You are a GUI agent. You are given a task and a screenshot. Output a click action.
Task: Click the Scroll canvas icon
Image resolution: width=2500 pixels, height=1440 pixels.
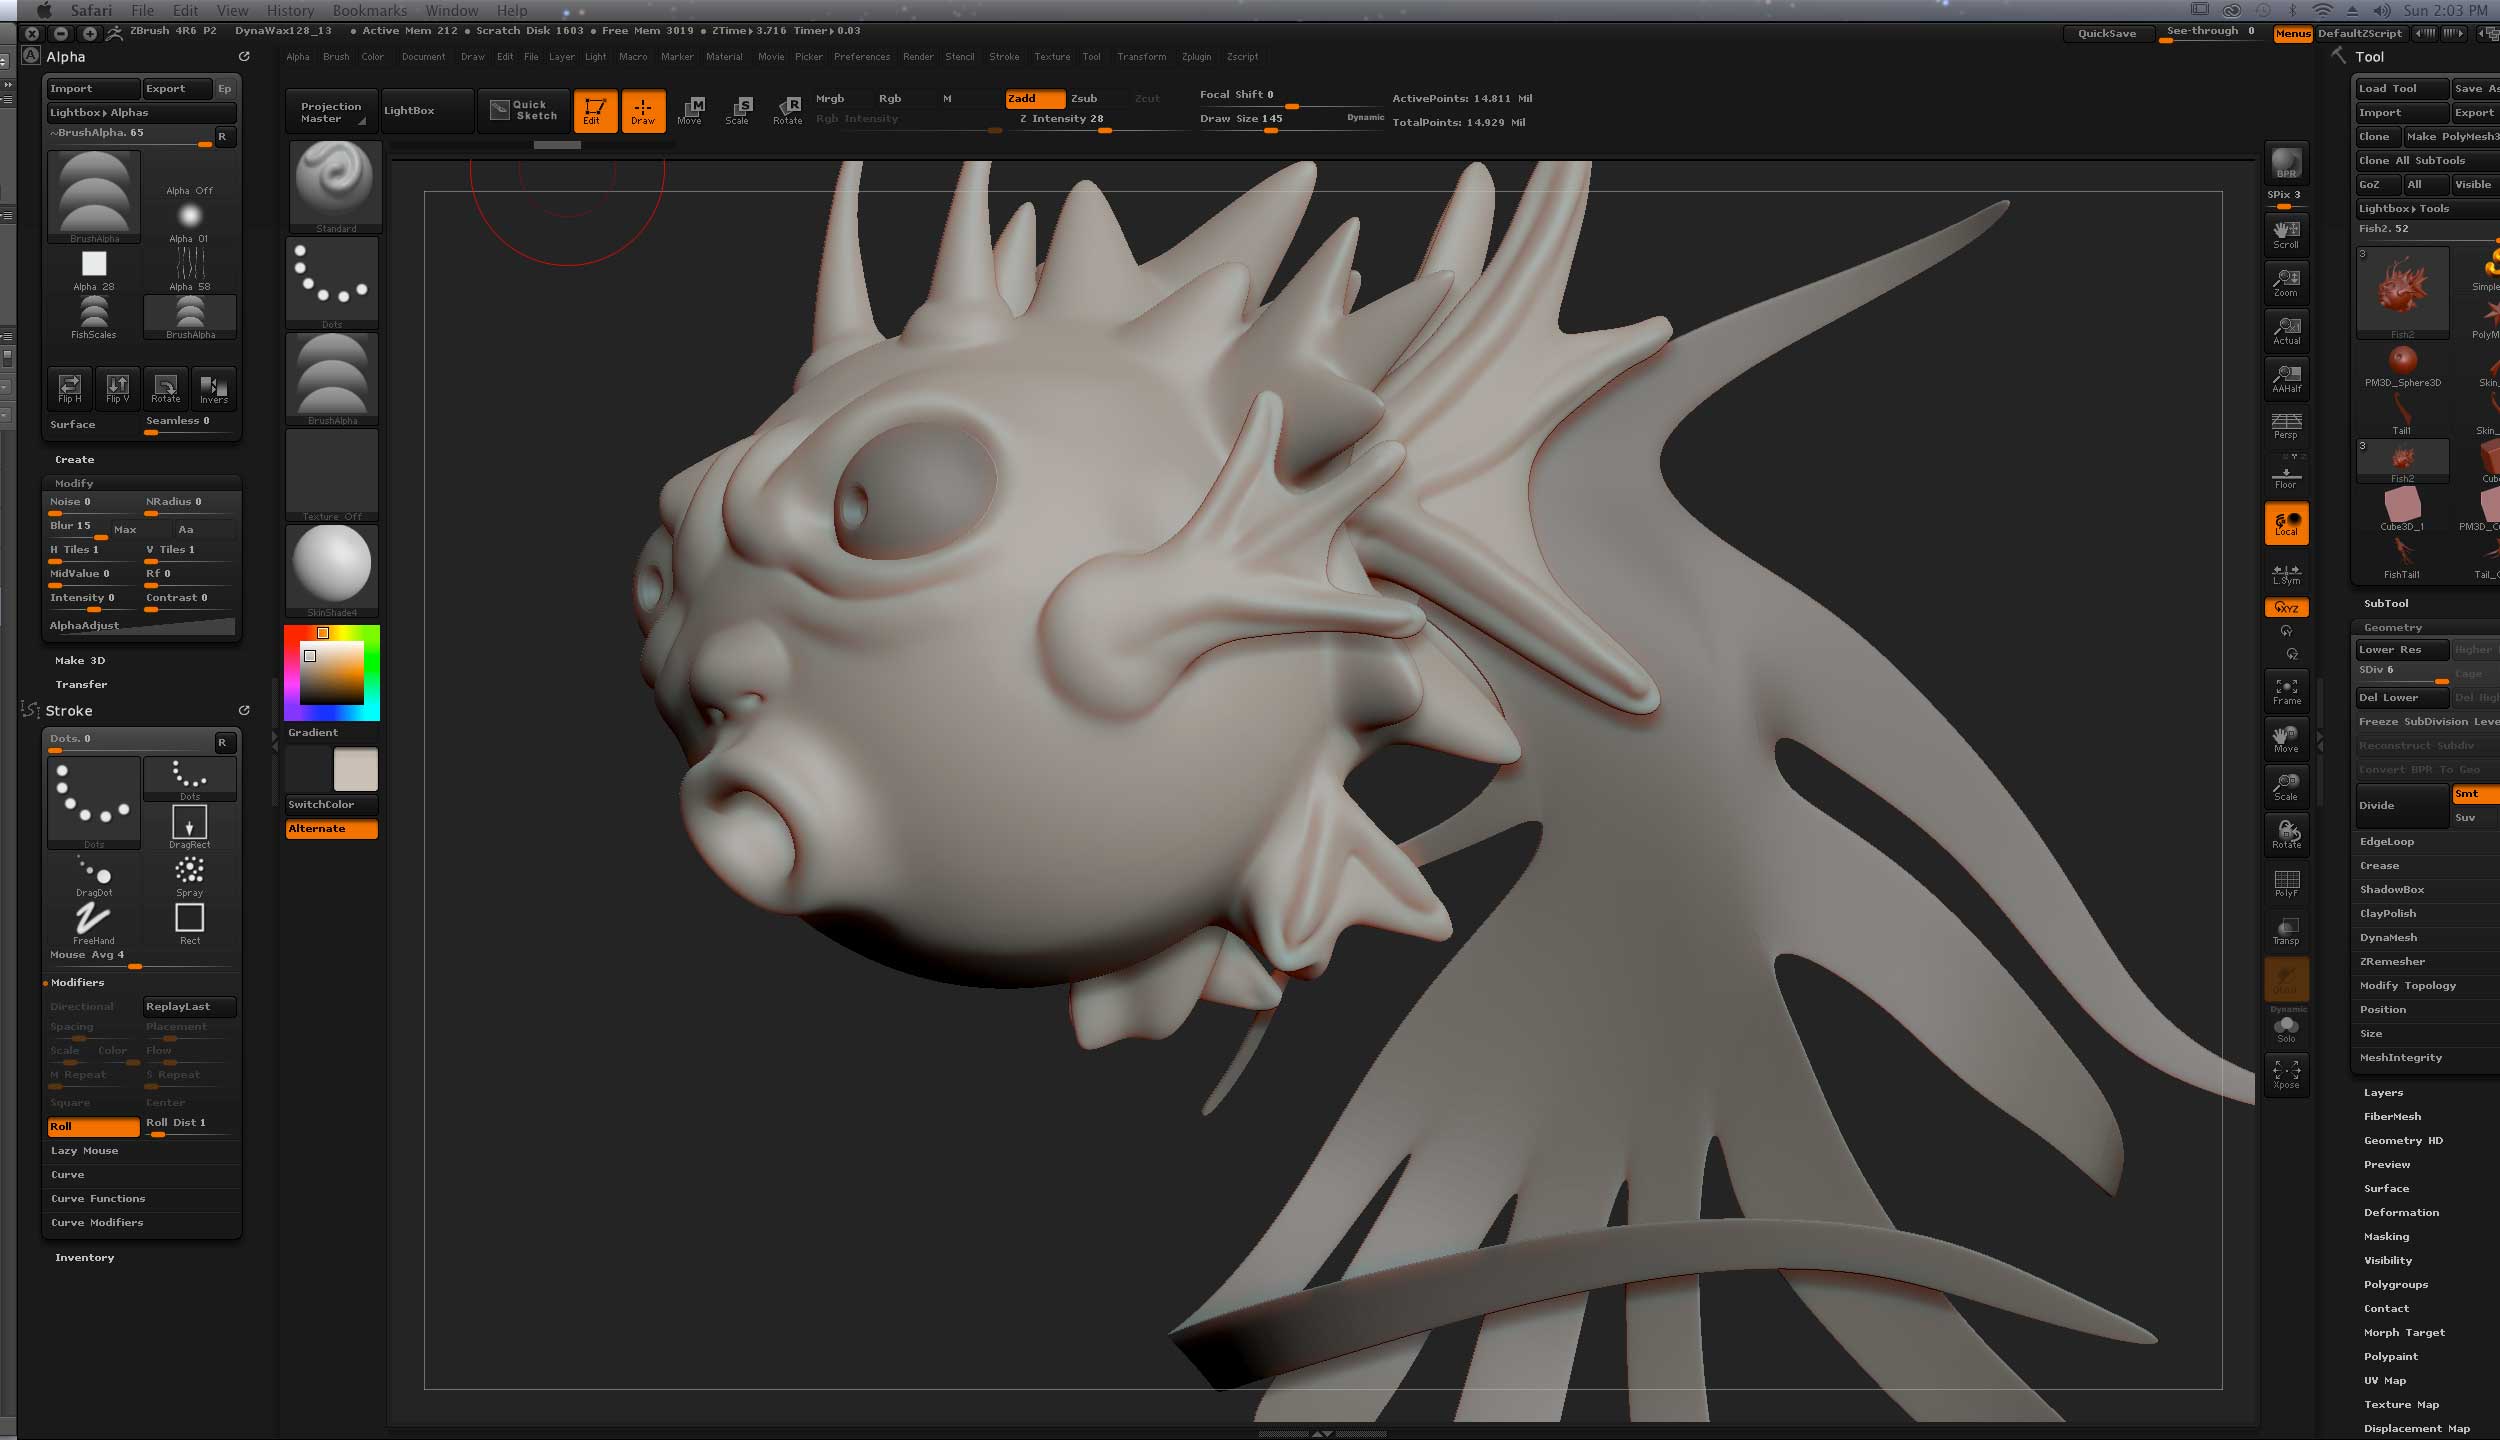pos(2286,234)
